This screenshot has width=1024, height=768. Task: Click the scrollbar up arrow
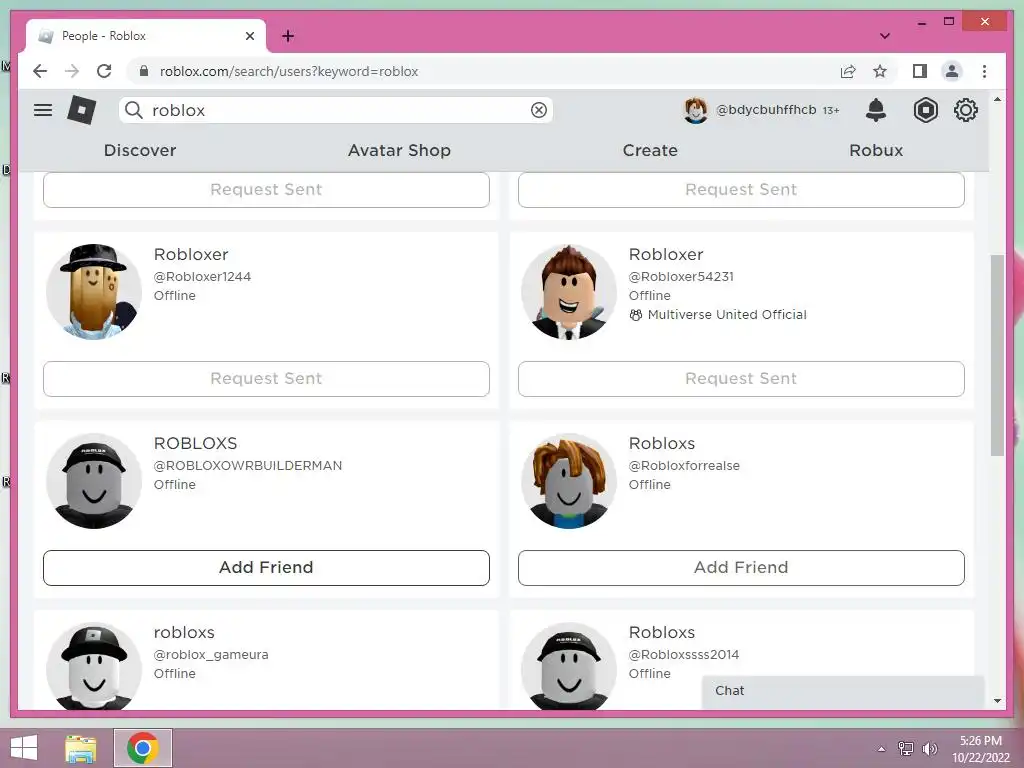coord(997,99)
